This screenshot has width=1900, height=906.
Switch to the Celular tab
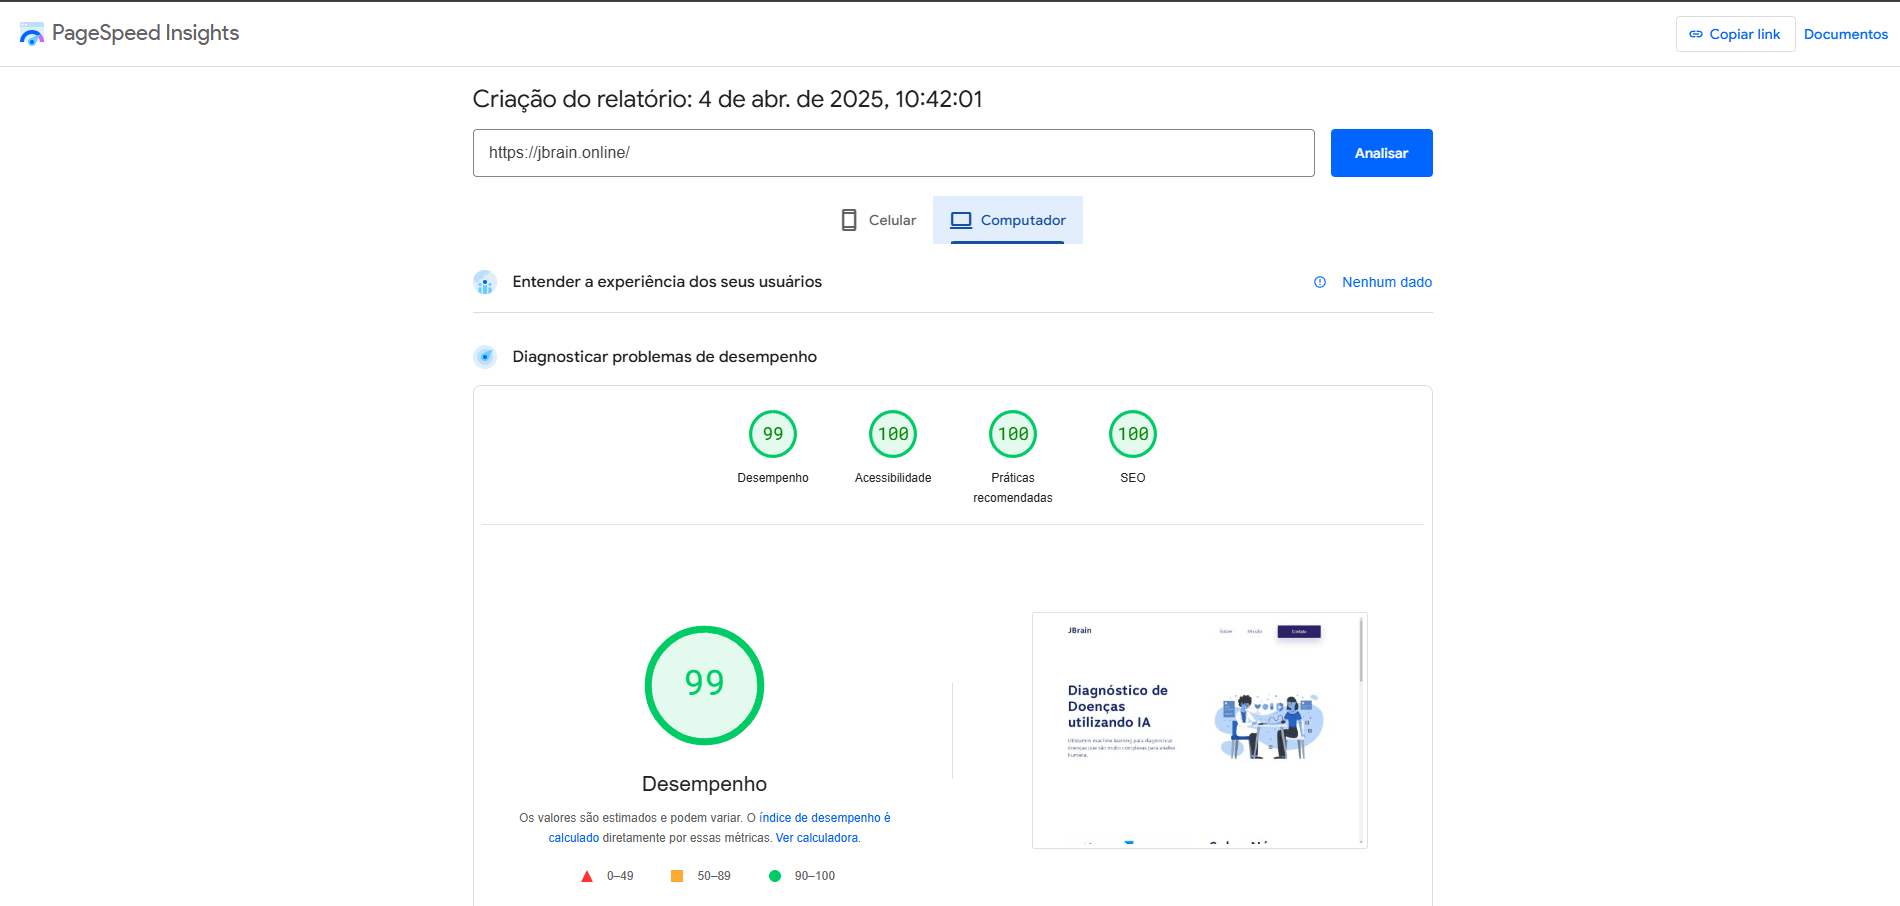[x=879, y=220]
